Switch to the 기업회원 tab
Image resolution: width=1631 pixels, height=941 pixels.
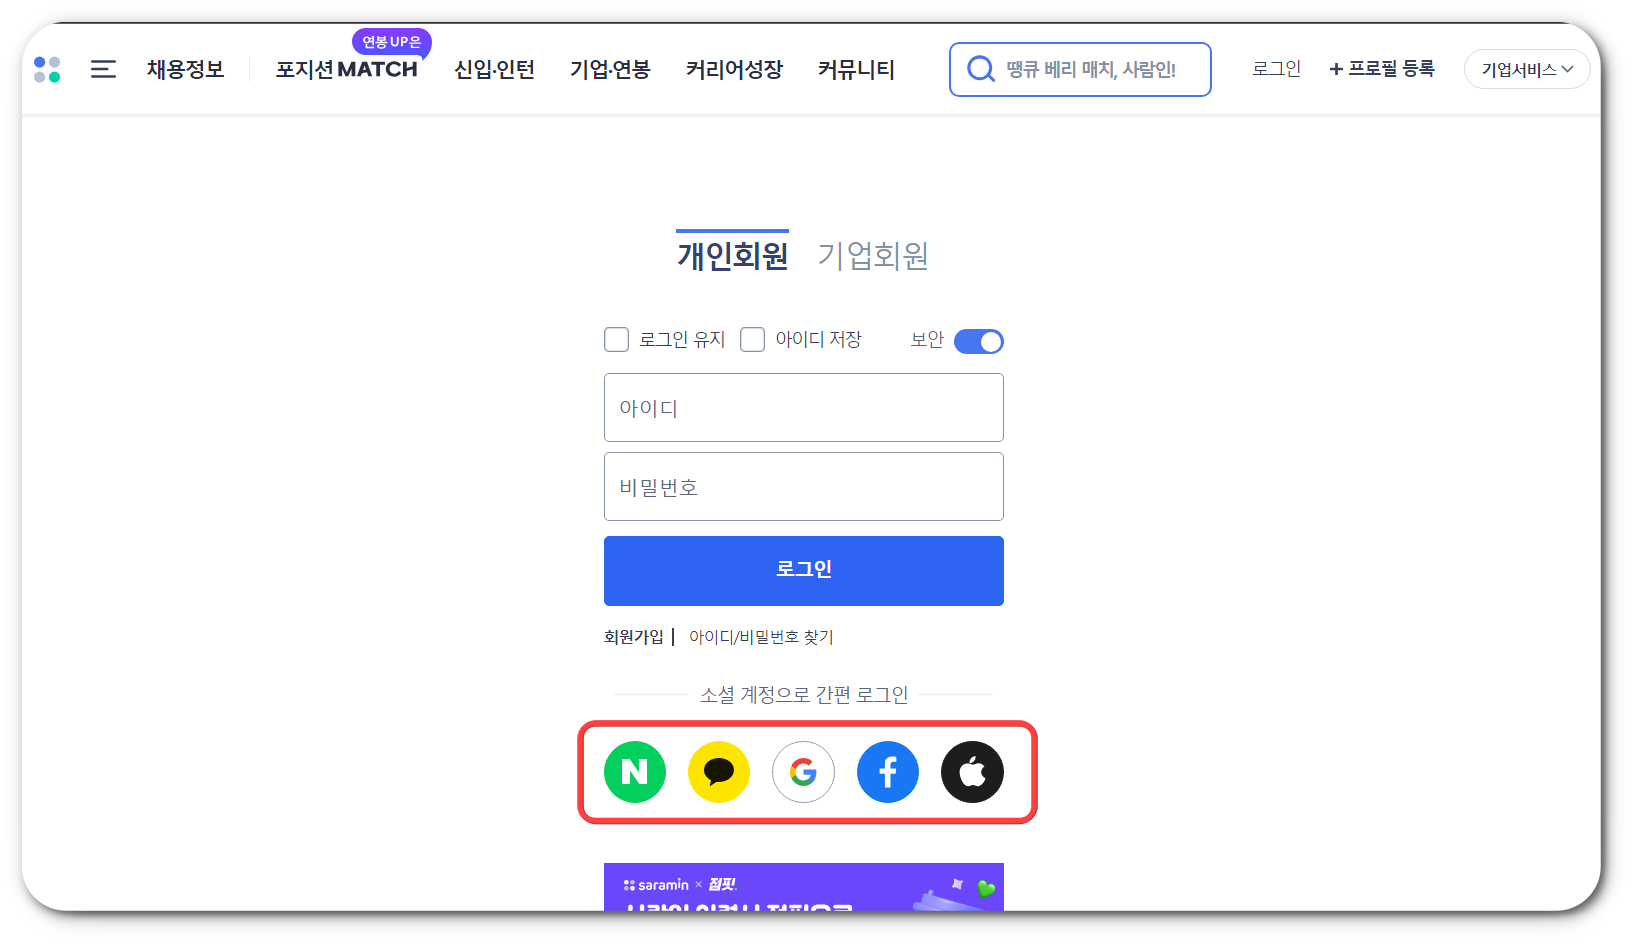pyautogui.click(x=873, y=255)
